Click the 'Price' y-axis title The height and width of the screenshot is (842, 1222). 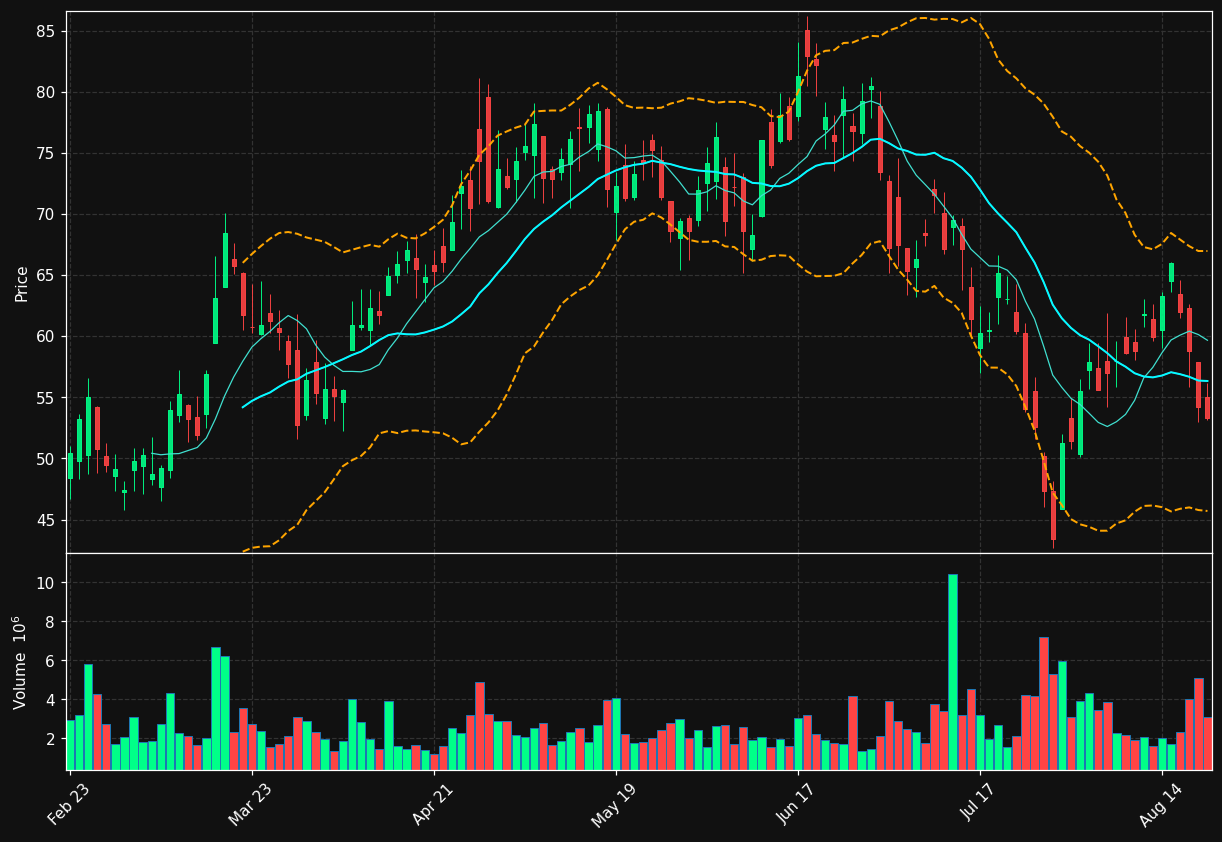pos(21,283)
